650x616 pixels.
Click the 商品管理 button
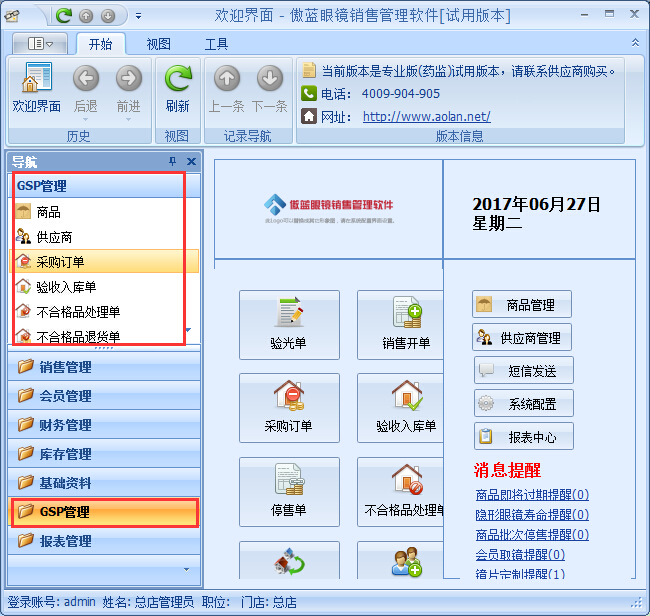(522, 305)
